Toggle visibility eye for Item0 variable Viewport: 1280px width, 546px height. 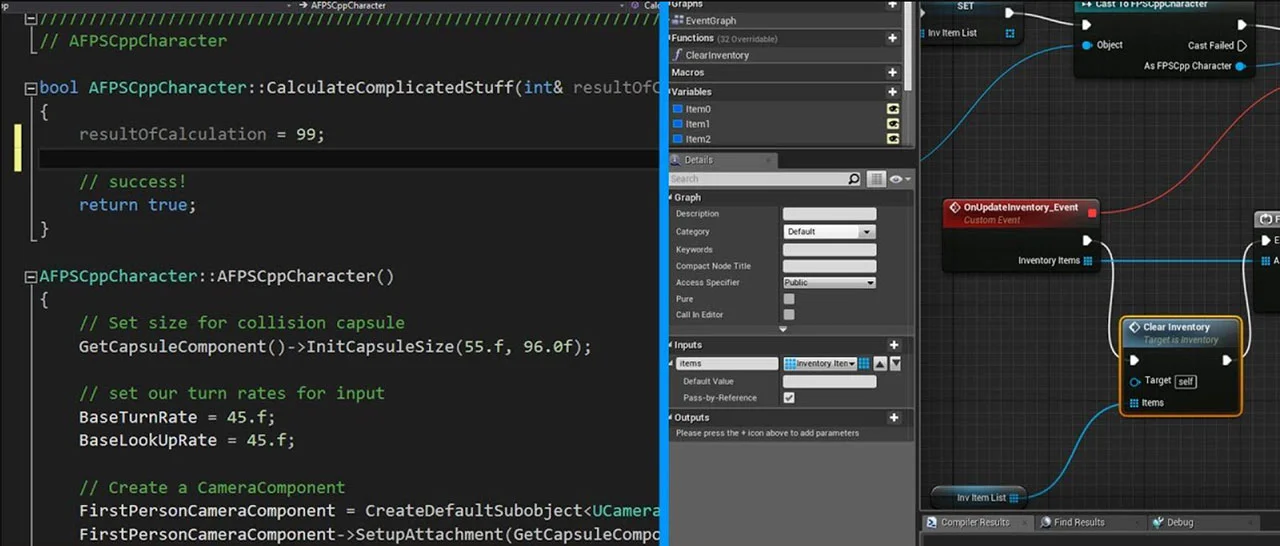coord(893,109)
